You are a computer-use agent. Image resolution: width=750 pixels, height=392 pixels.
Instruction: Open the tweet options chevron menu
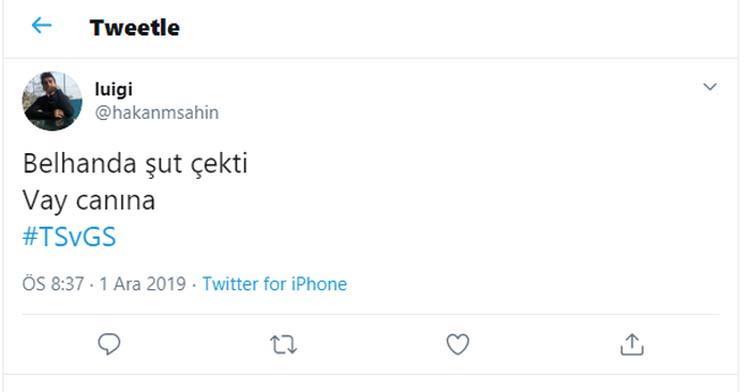click(x=710, y=87)
